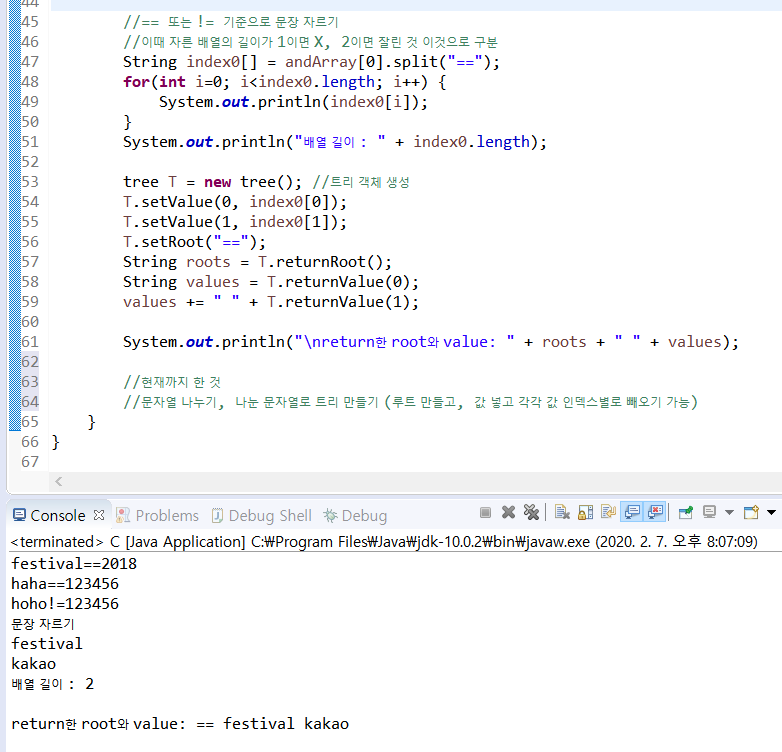Click 'String values = T.returnValue(0);' line
Screen dimensions: 782x752
271,282
